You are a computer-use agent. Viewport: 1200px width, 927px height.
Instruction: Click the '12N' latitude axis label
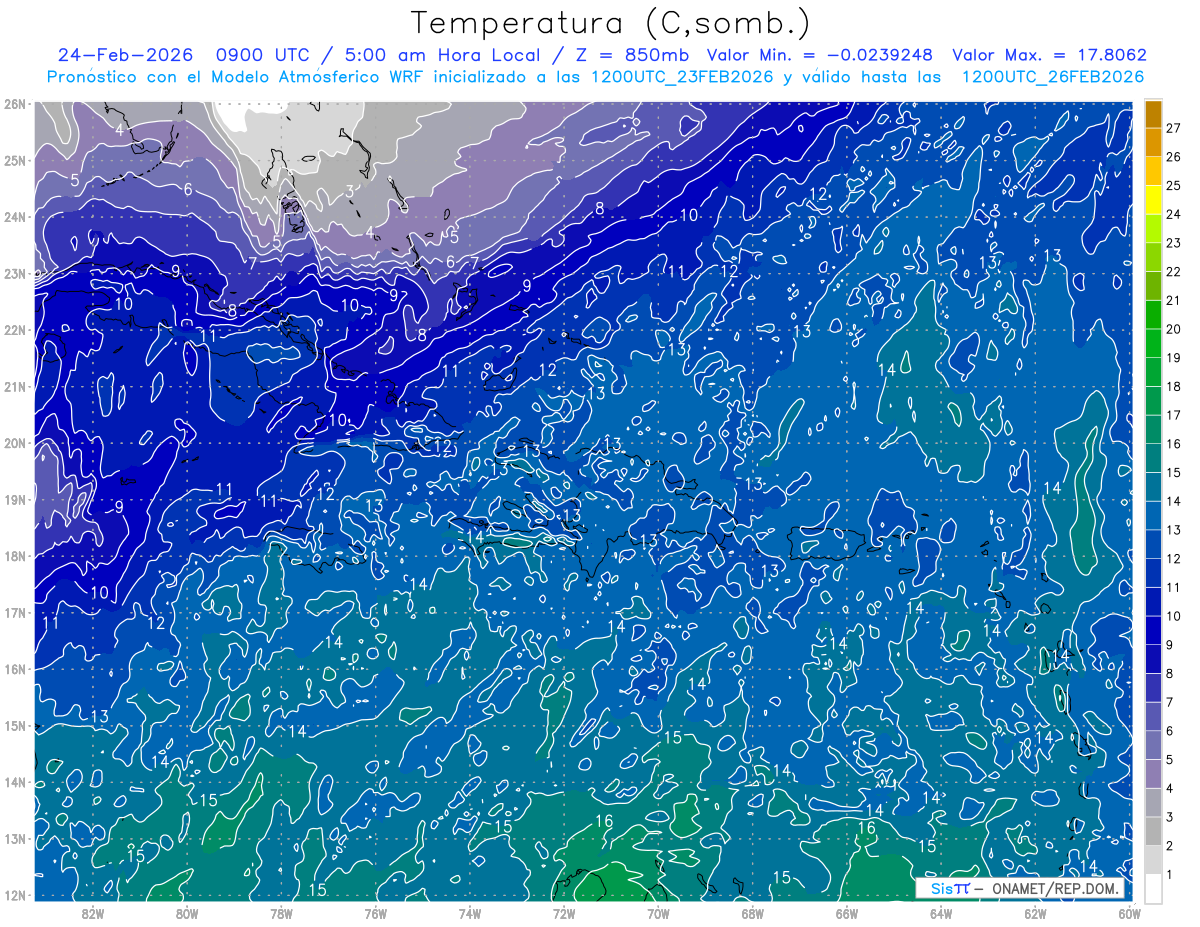pyautogui.click(x=16, y=895)
